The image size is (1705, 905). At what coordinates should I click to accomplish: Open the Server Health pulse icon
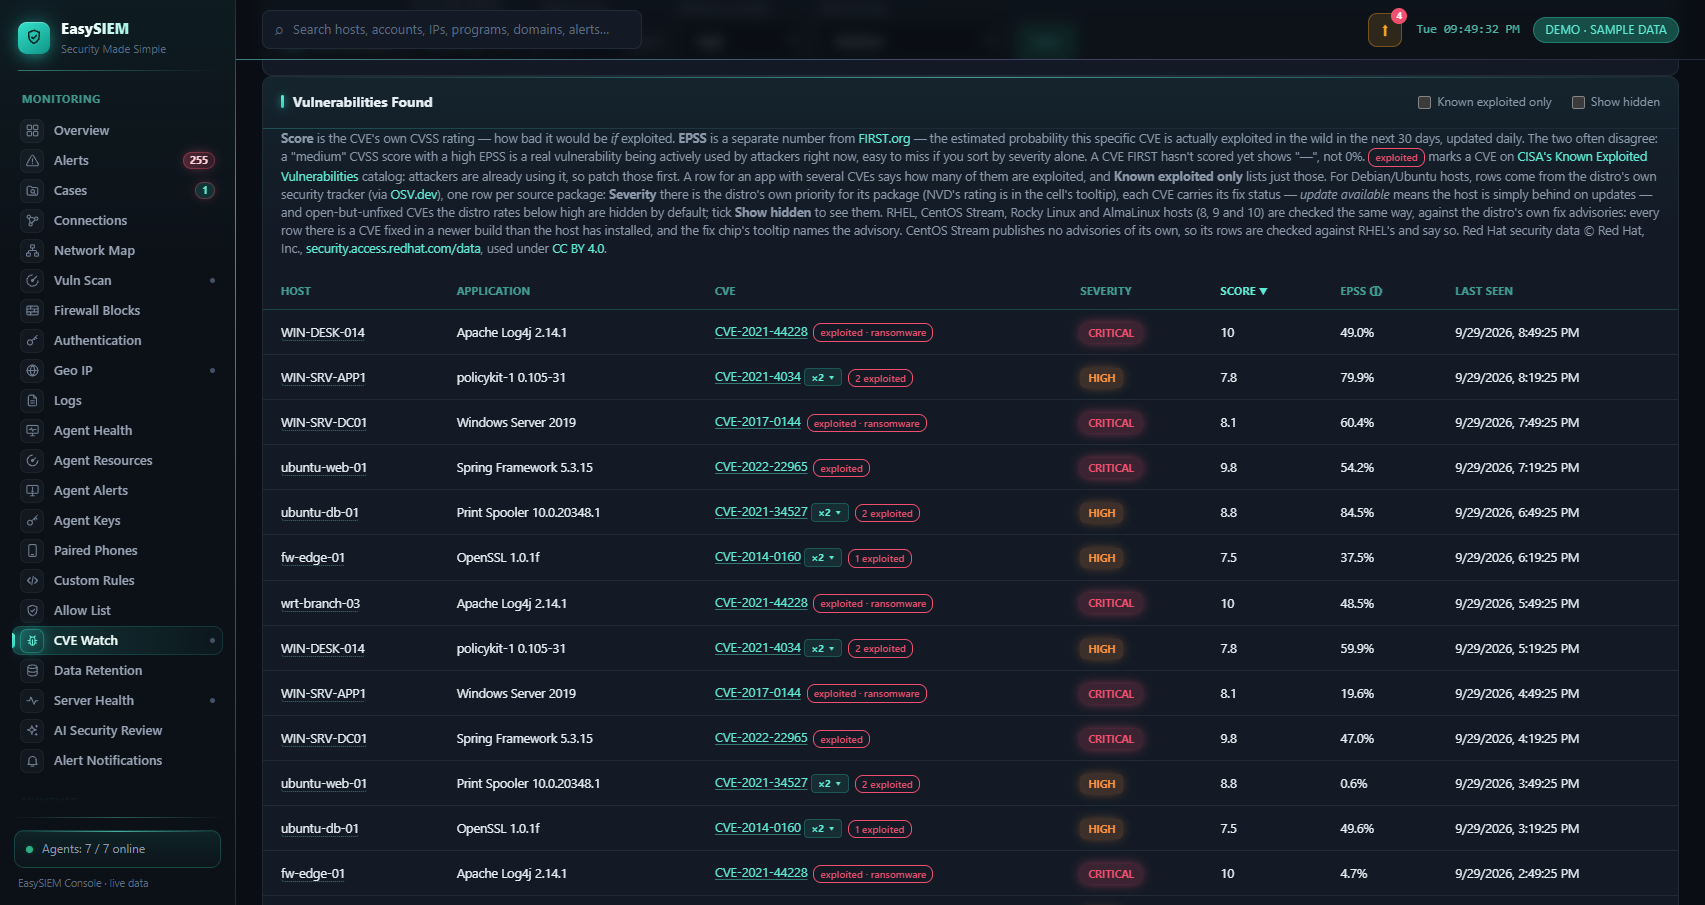coord(33,701)
